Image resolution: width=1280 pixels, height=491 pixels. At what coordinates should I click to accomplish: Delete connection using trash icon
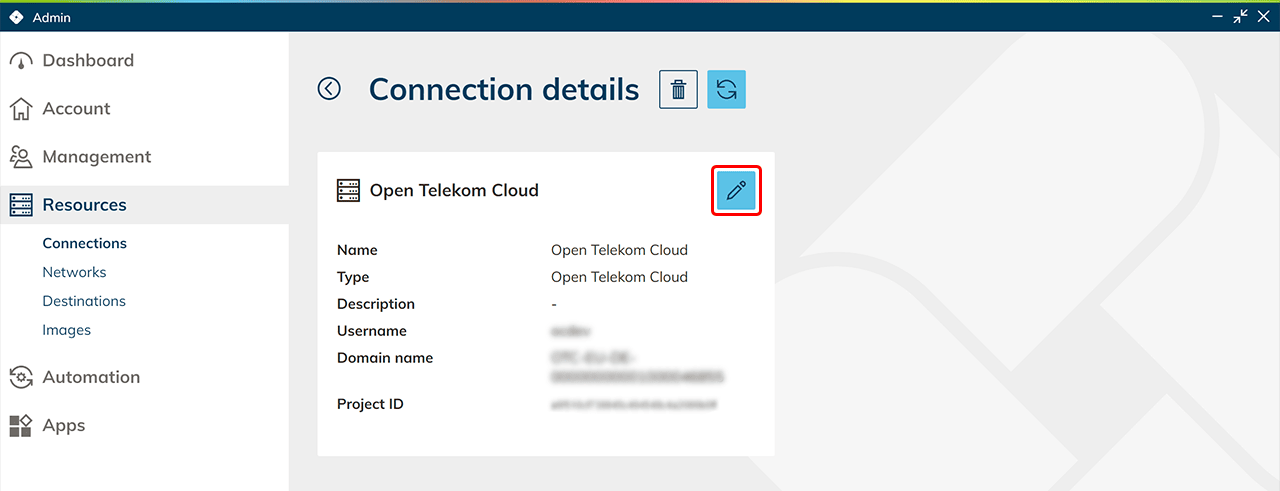click(678, 89)
